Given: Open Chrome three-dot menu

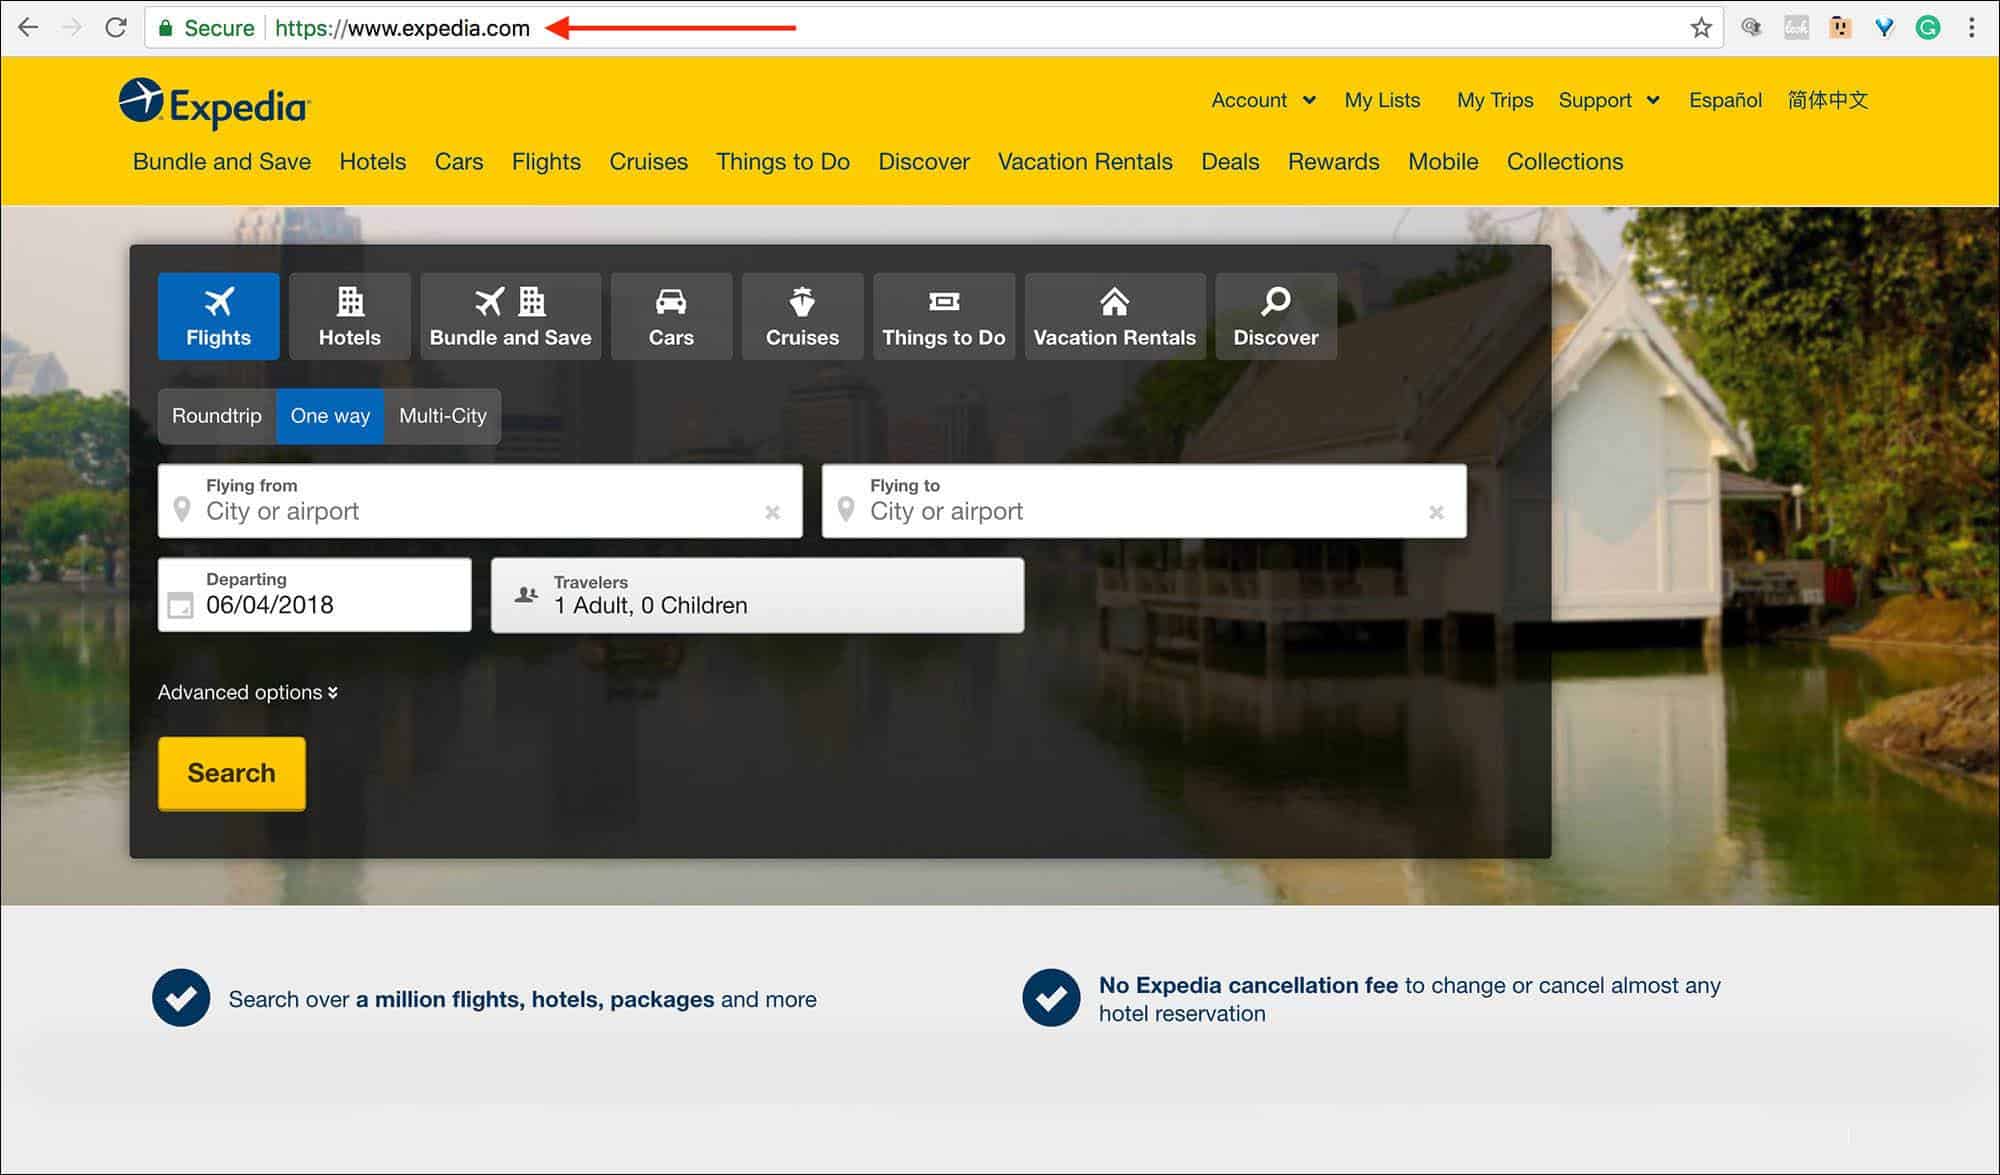Looking at the screenshot, I should [1972, 28].
